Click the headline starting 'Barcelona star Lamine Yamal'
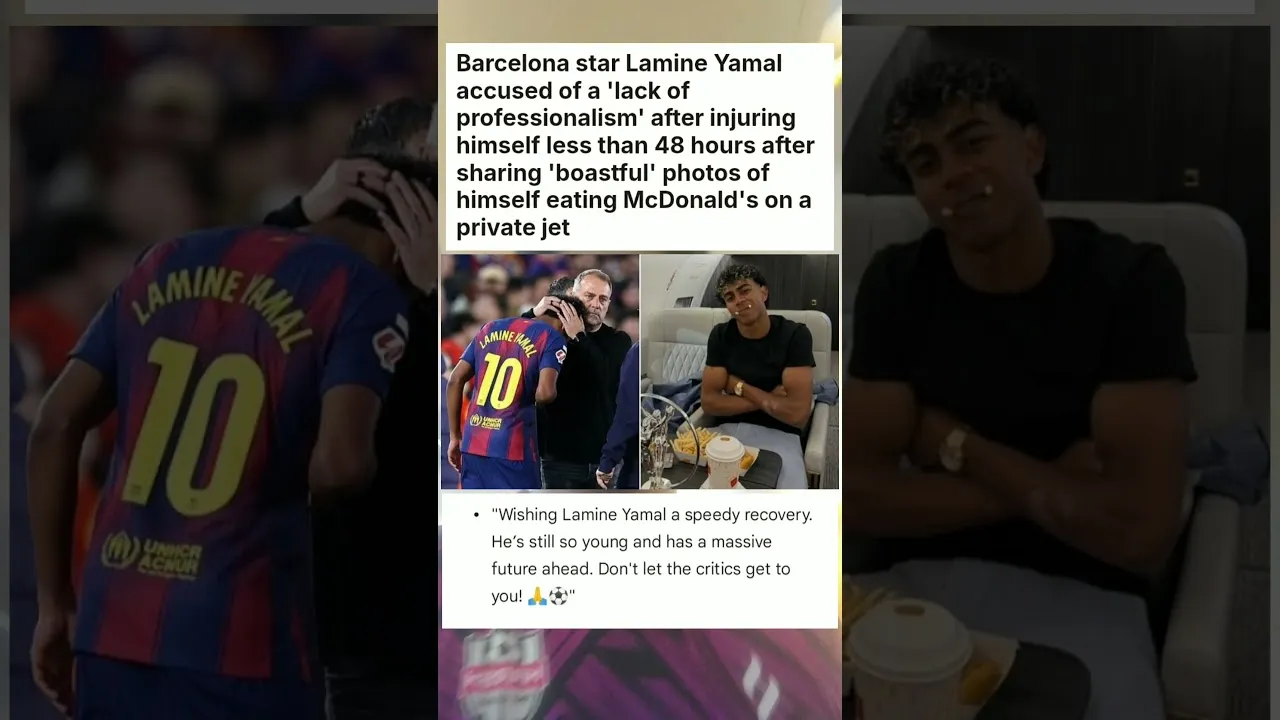 click(636, 146)
